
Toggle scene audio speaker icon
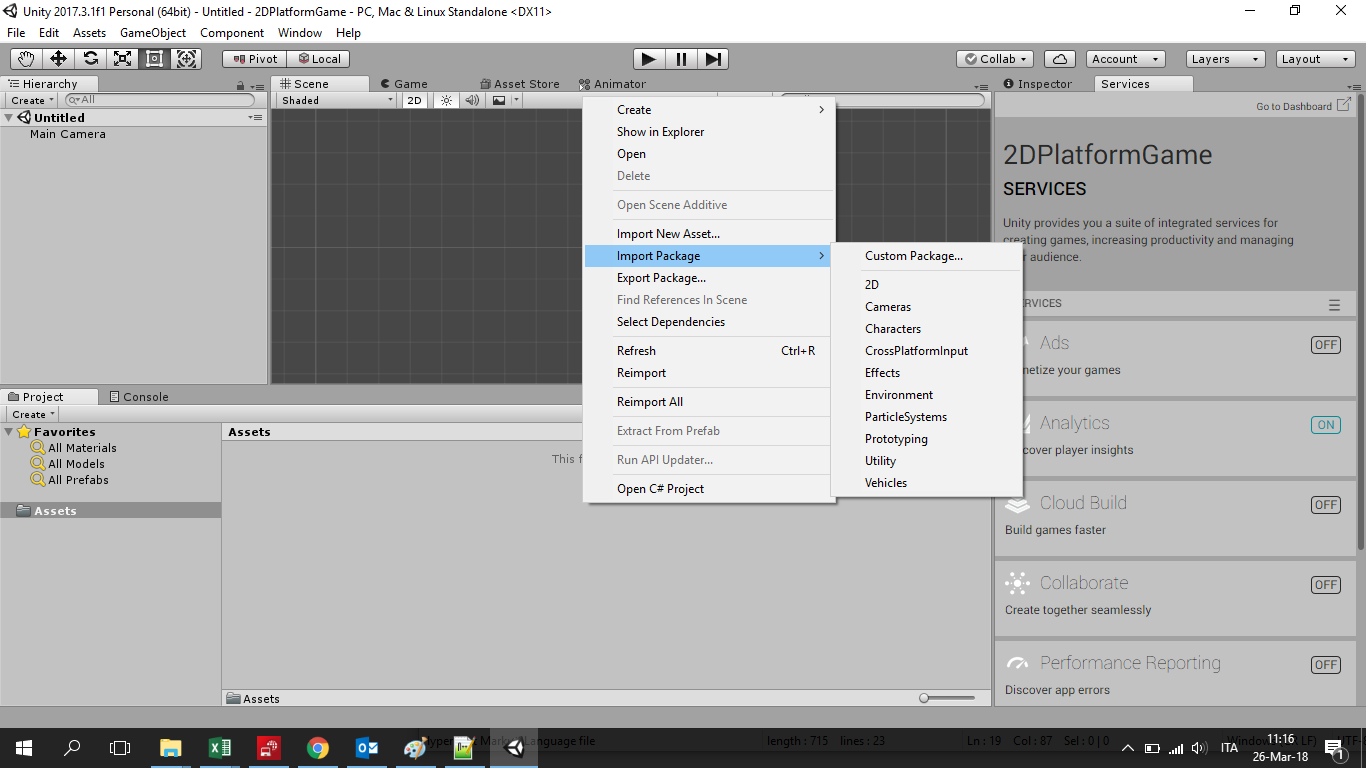click(472, 100)
